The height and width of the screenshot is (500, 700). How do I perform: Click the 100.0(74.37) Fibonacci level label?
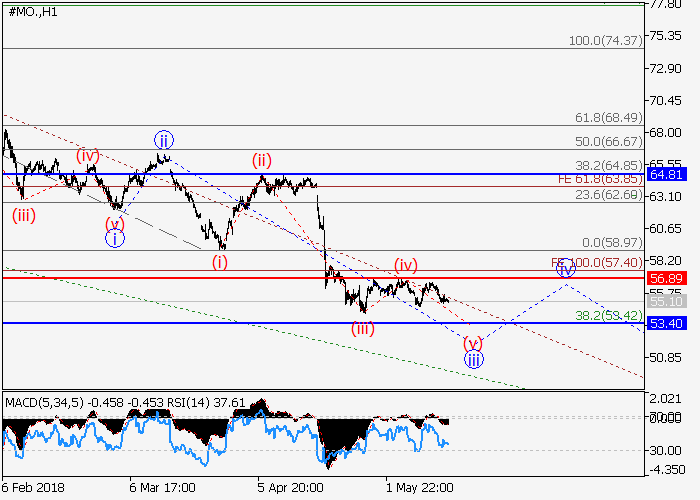pyautogui.click(x=604, y=41)
